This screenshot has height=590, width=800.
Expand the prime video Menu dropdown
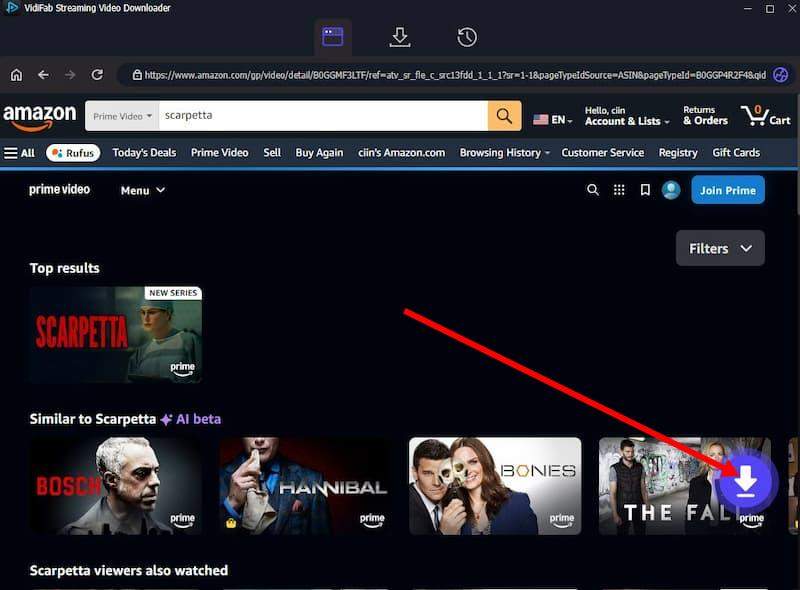point(143,190)
